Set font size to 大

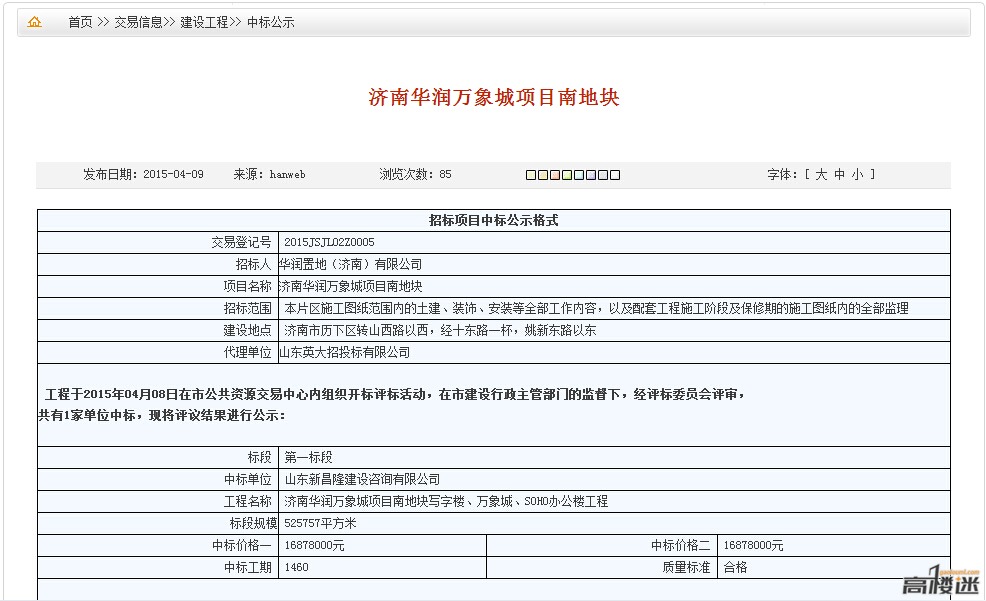coord(821,175)
